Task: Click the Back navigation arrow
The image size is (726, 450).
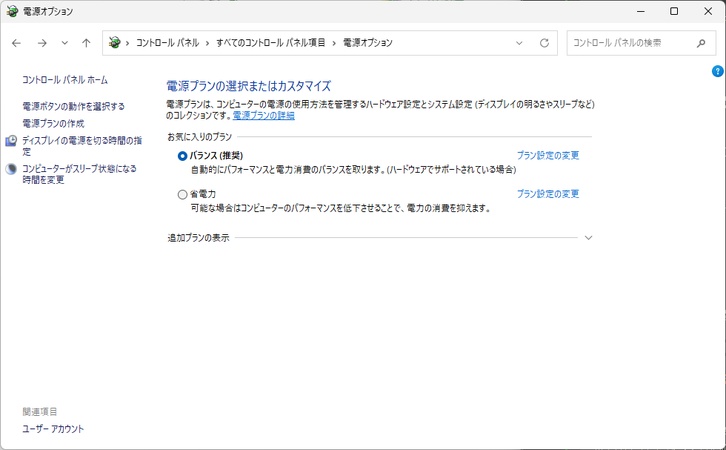Action: (x=16, y=43)
